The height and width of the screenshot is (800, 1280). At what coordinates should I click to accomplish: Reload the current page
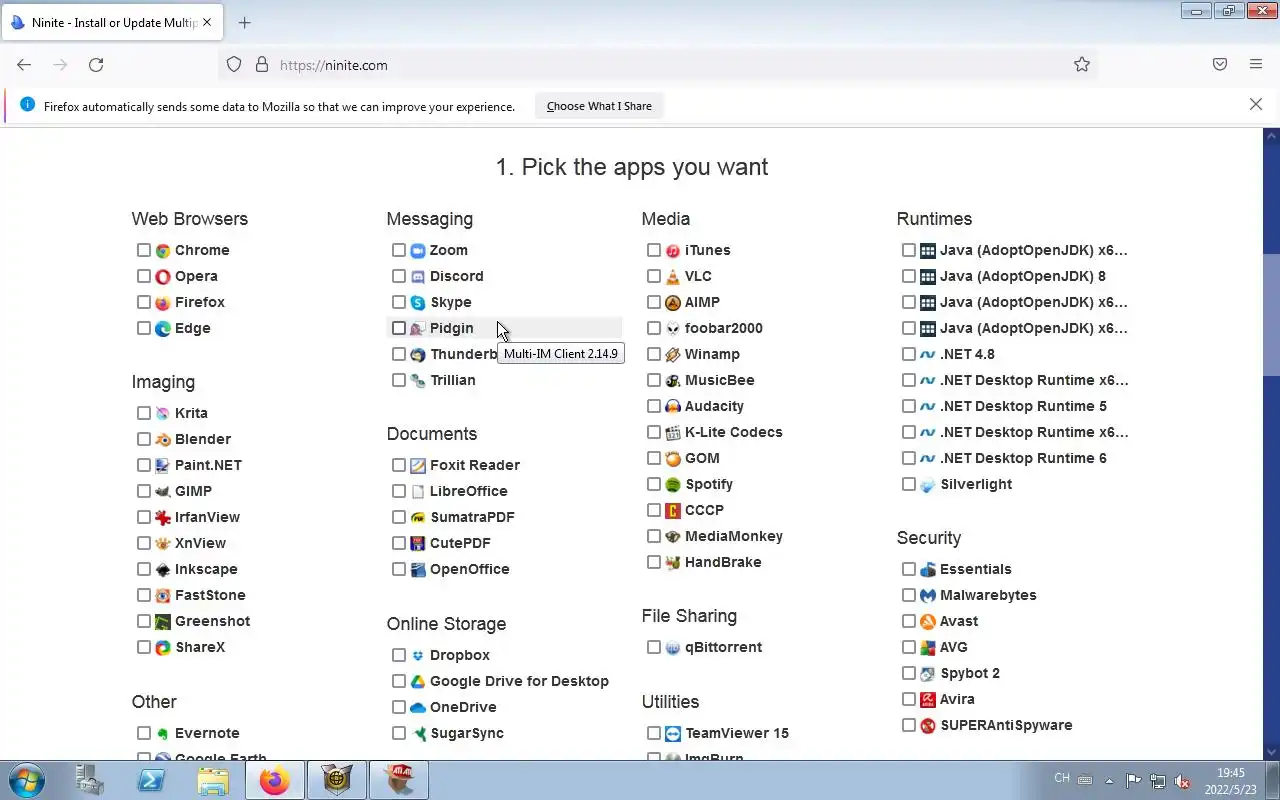(96, 65)
